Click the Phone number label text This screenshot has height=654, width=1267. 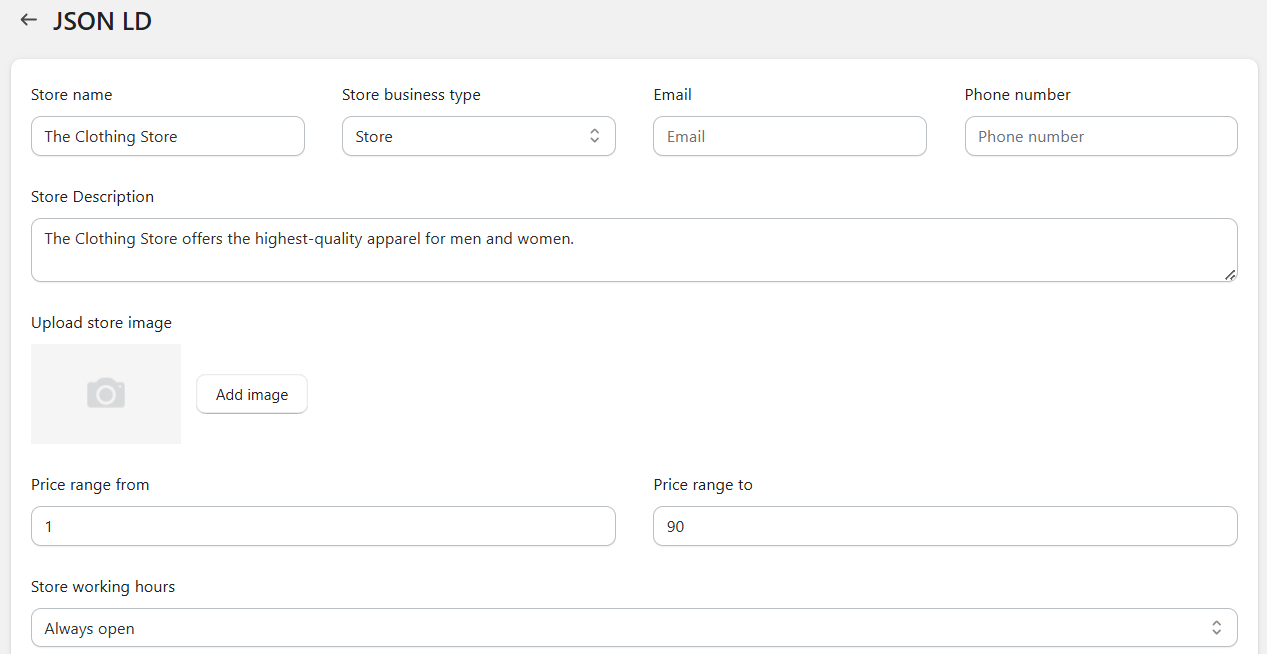pos(1017,95)
